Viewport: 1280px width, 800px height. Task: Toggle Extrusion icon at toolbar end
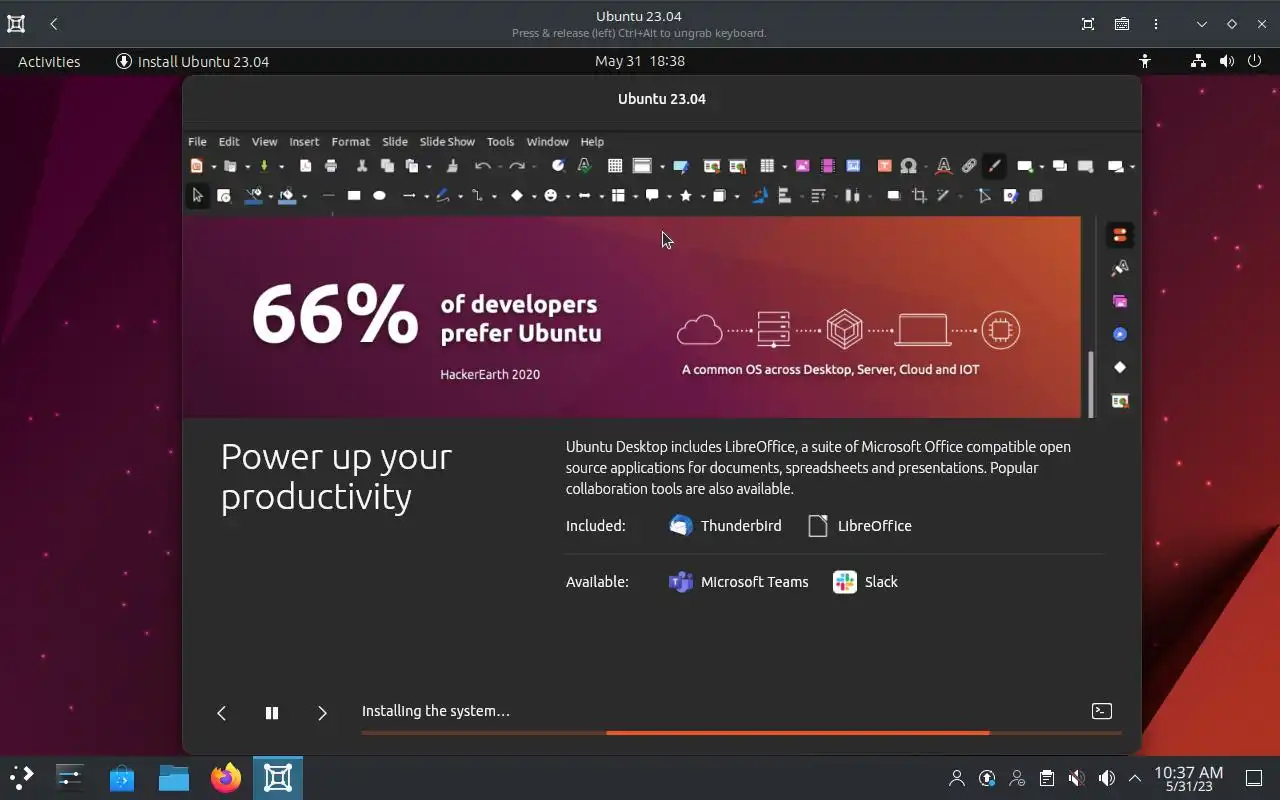click(1036, 196)
